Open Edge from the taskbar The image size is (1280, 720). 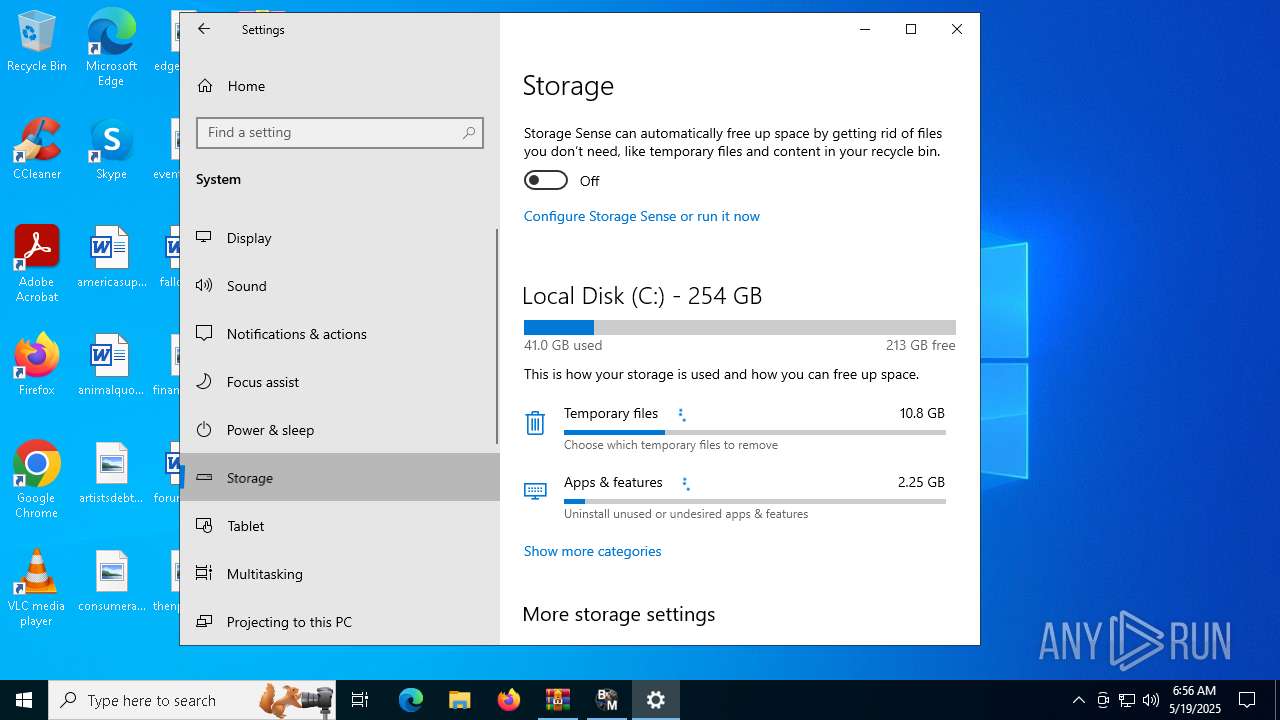coord(411,700)
